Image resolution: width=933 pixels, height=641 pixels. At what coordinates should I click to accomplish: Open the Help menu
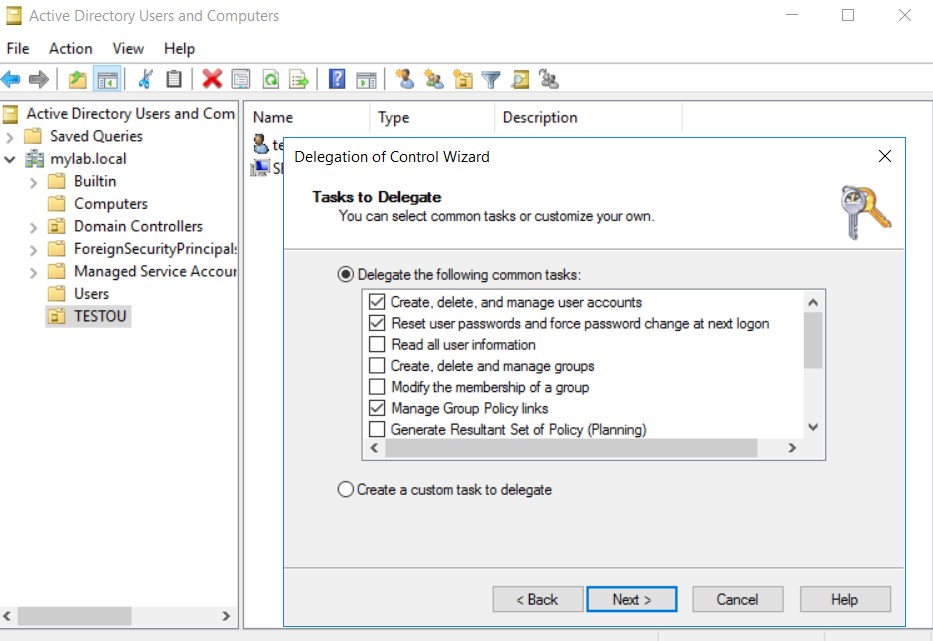(179, 49)
